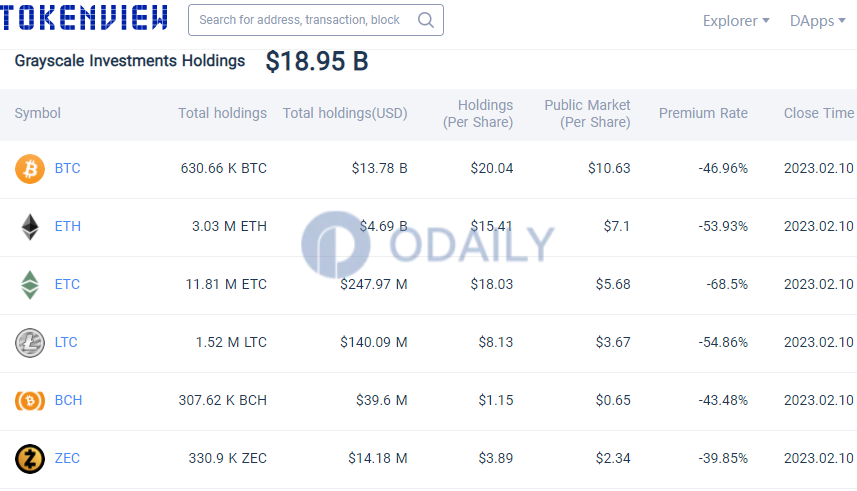Click the Zcash coin icon
The height and width of the screenshot is (491, 857).
click(30, 458)
